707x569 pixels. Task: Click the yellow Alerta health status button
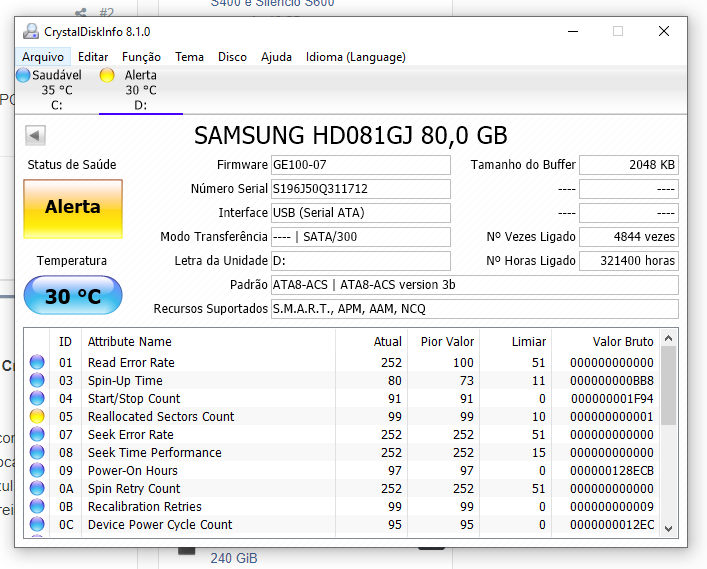[73, 208]
